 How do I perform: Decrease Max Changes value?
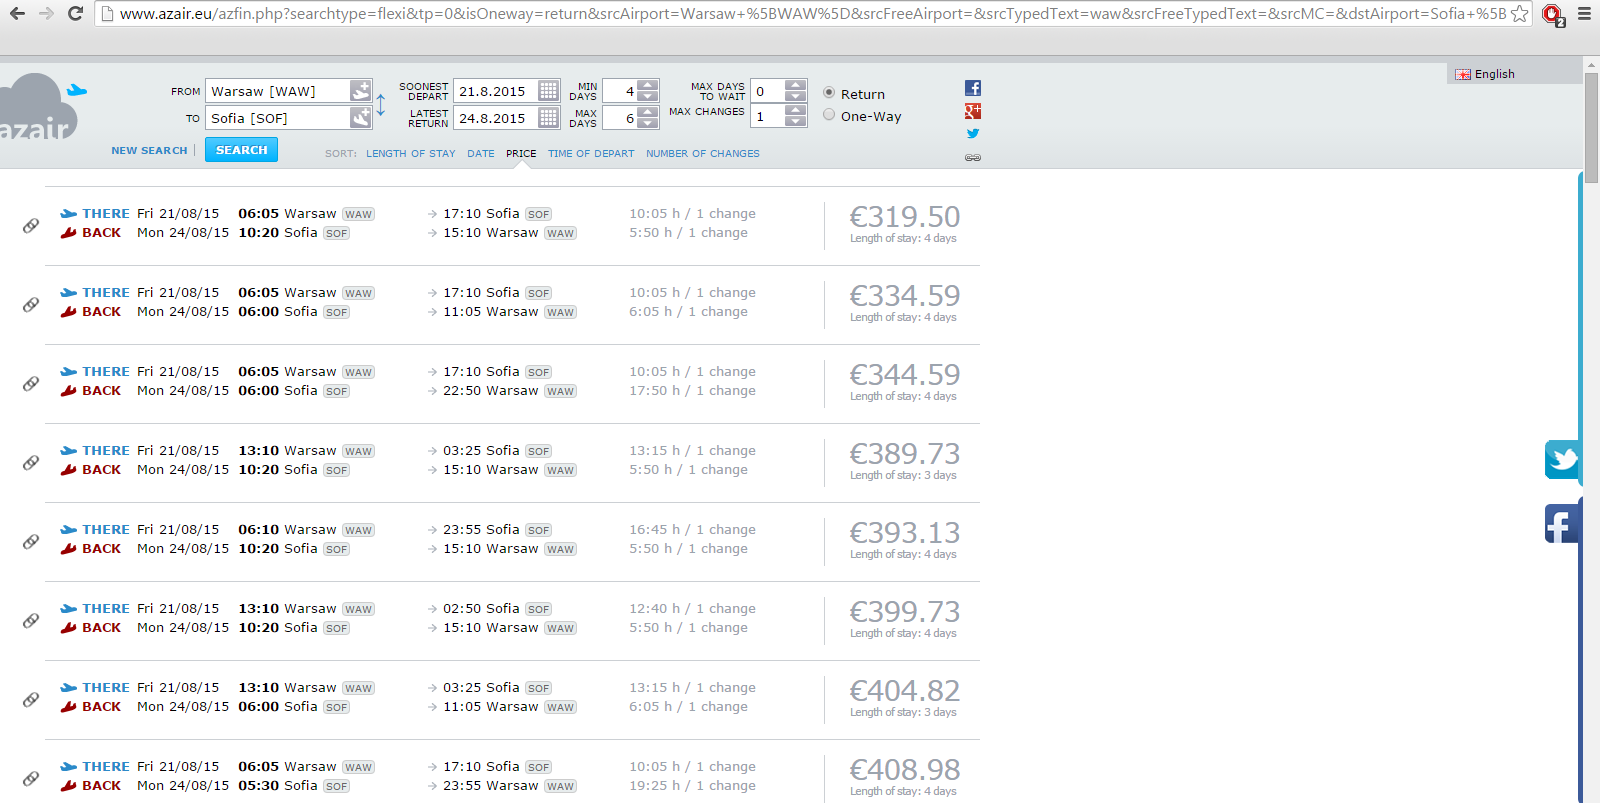pos(795,122)
